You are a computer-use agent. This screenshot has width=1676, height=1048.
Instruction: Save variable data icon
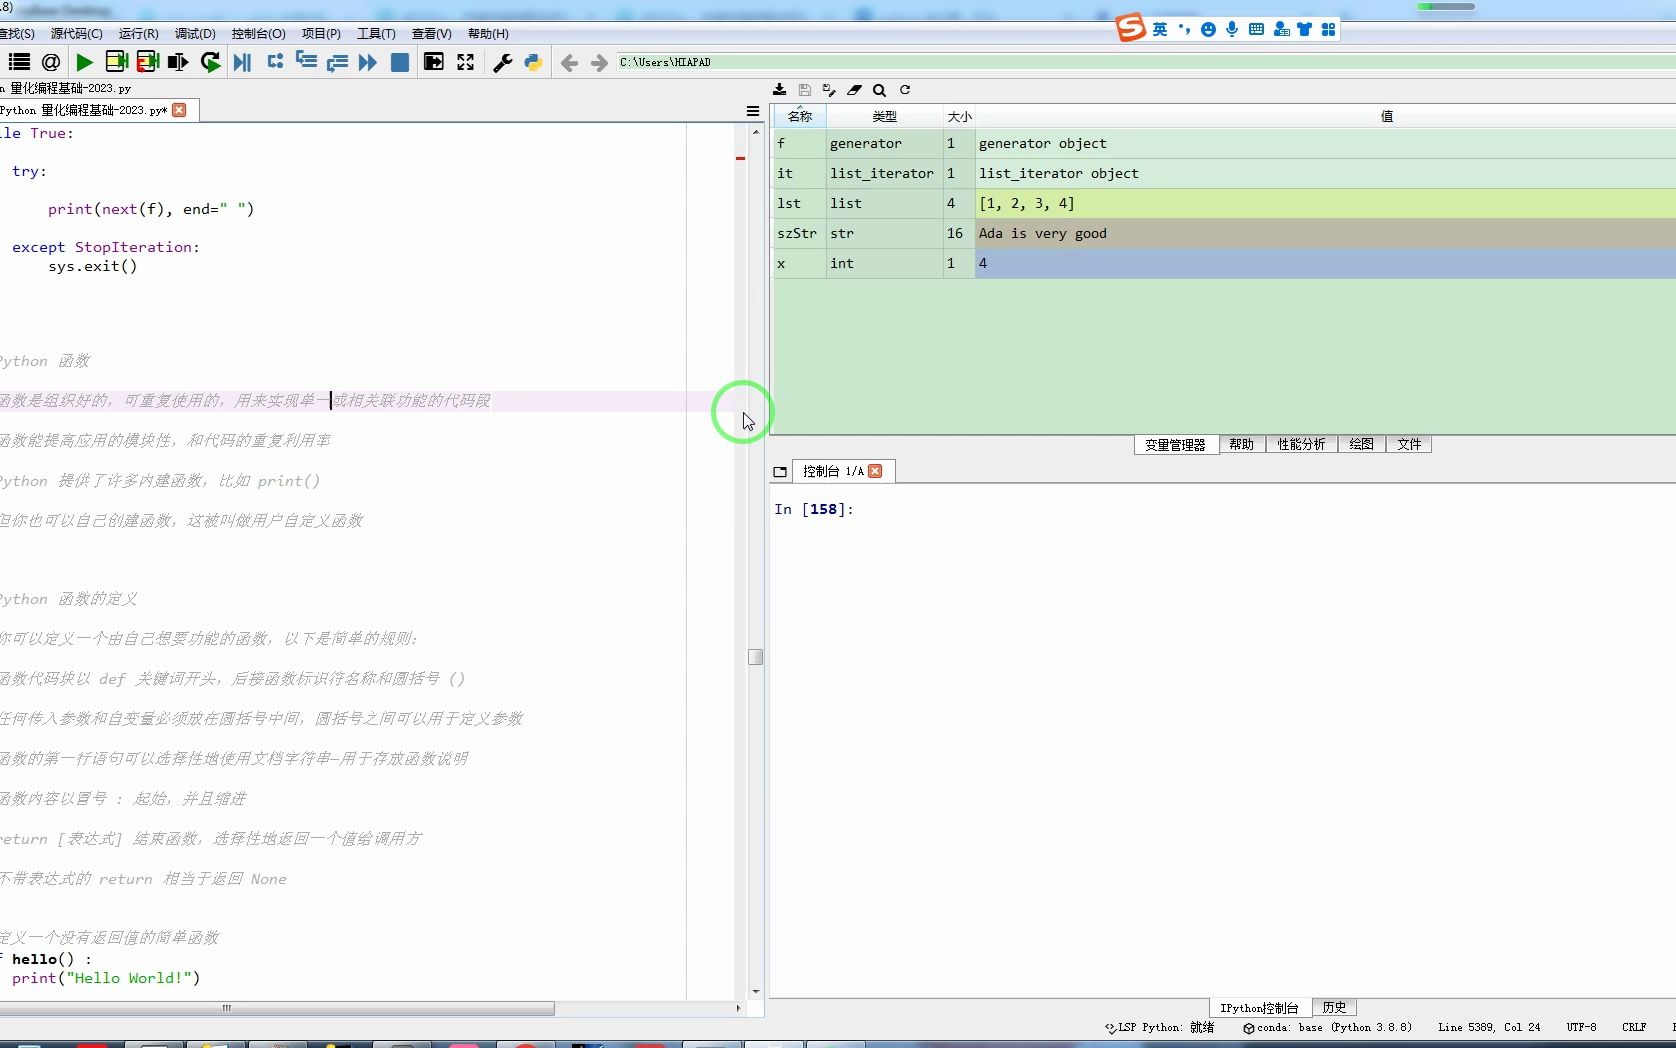click(x=805, y=90)
